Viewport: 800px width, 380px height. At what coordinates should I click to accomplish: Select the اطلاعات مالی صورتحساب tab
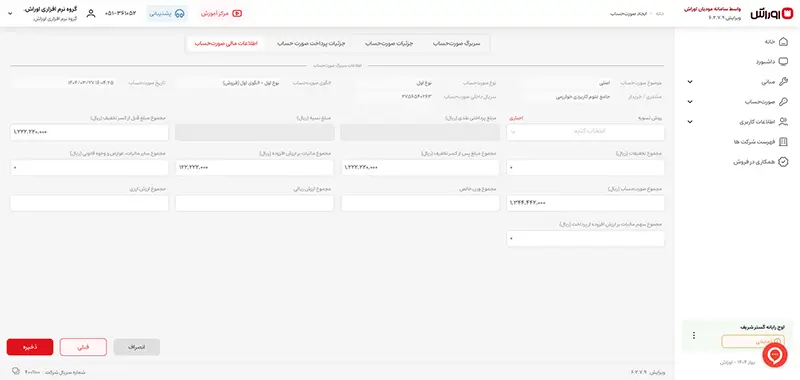tap(226, 44)
